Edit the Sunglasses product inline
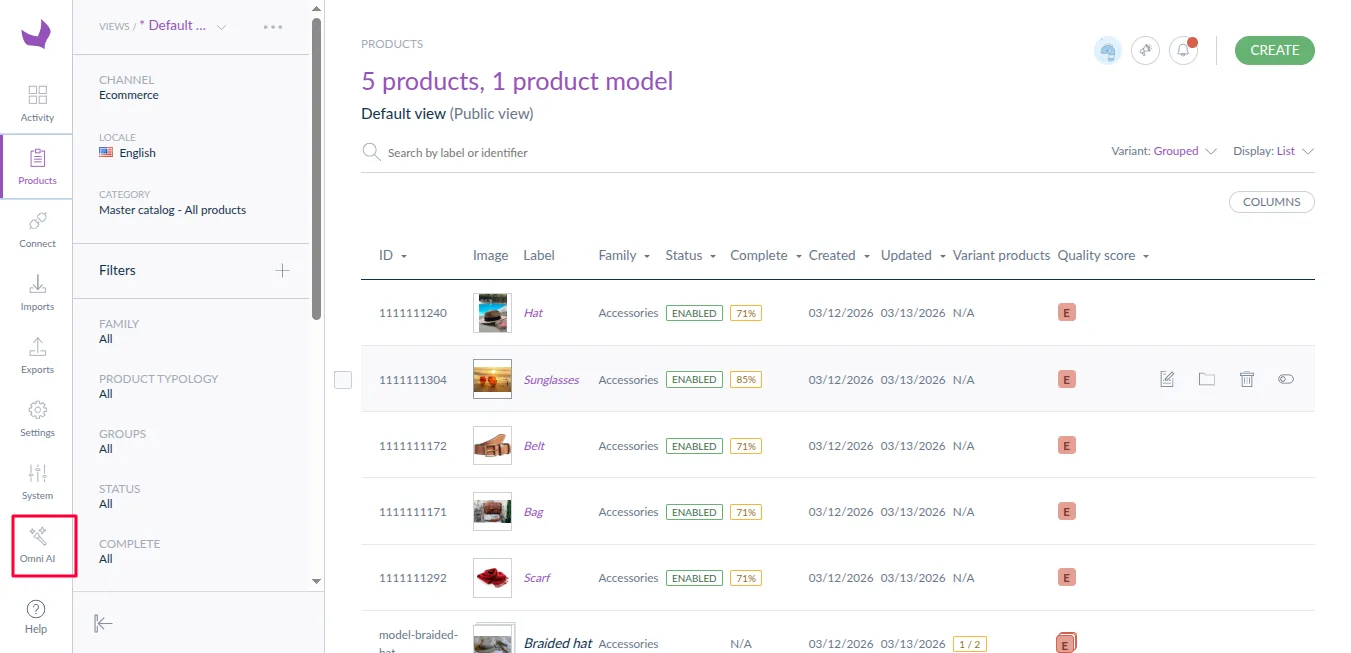 [1166, 379]
